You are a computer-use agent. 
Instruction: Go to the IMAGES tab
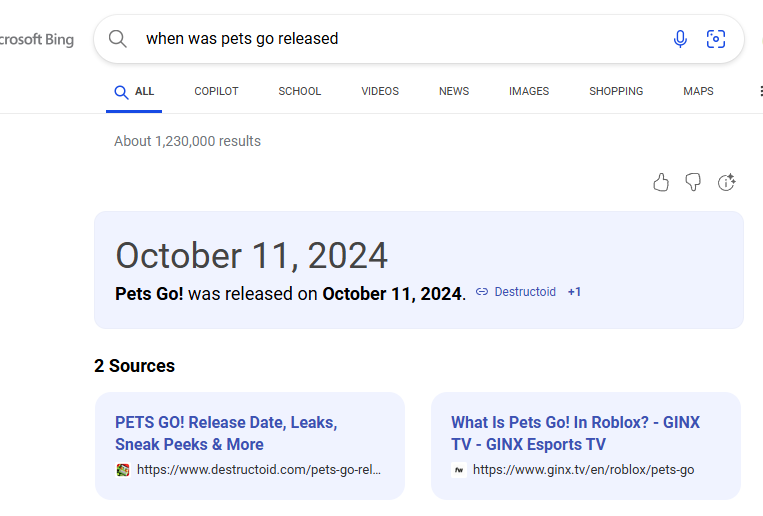(529, 91)
